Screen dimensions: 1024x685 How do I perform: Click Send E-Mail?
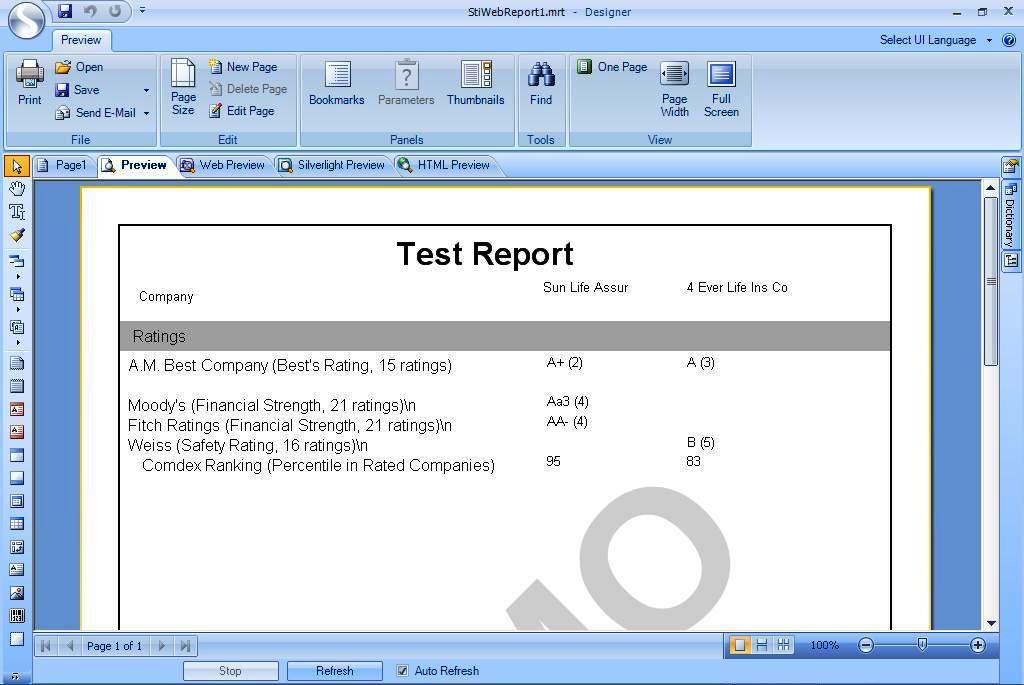96,112
